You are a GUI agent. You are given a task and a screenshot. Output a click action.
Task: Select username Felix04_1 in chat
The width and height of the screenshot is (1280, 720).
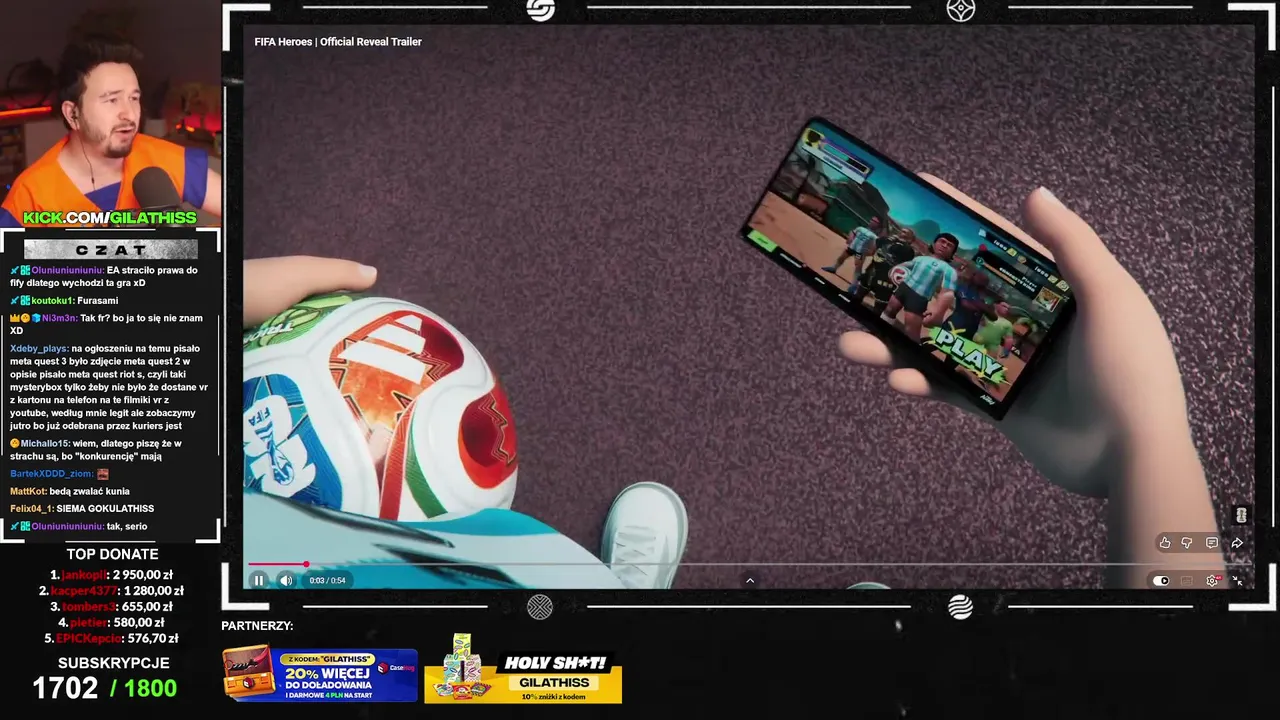[31, 509]
